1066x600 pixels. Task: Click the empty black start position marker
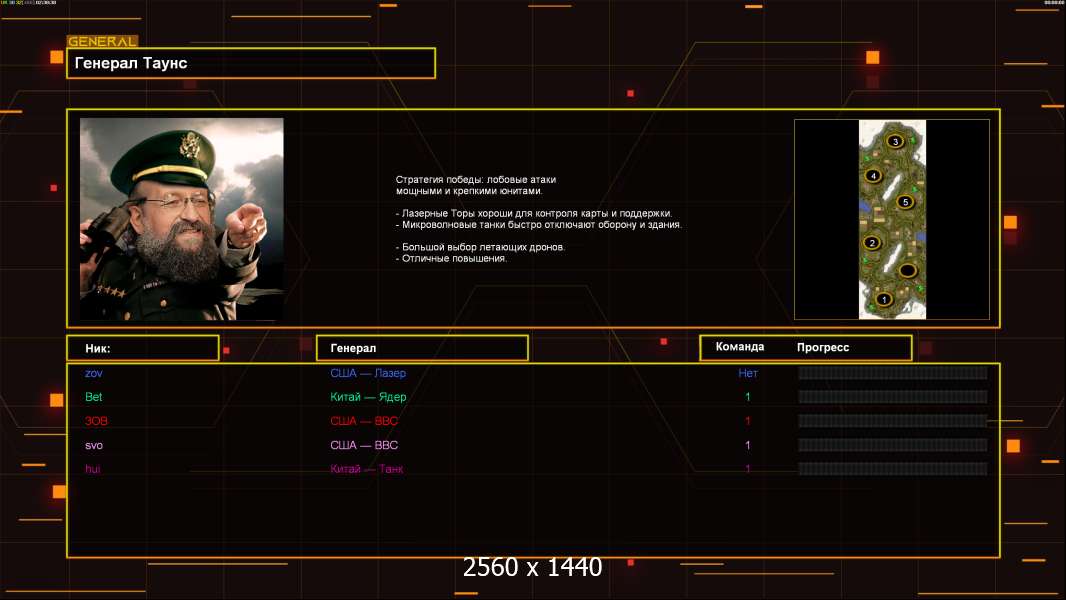(907, 271)
